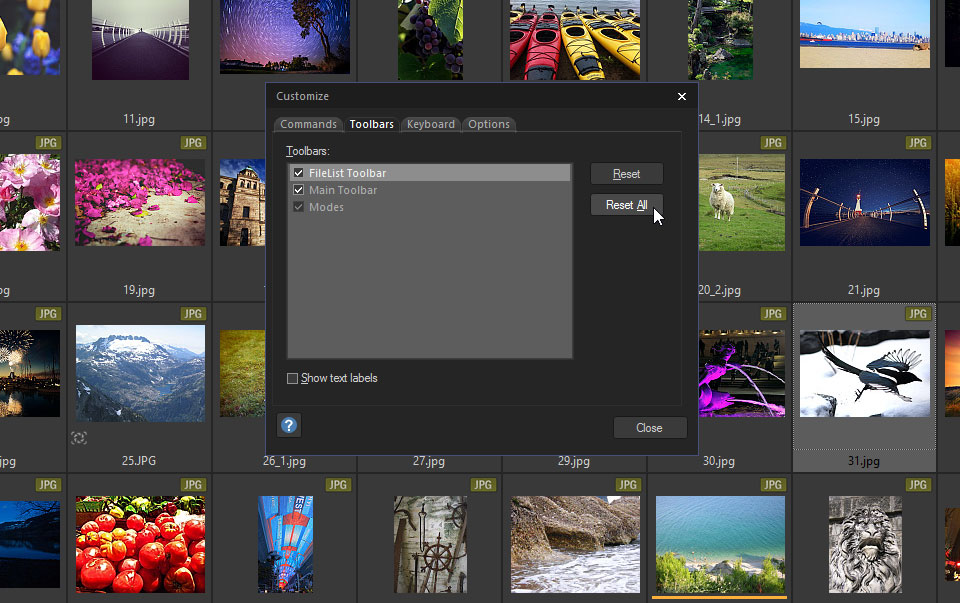Select the turquoise beach water thumbnail

pyautogui.click(x=720, y=544)
